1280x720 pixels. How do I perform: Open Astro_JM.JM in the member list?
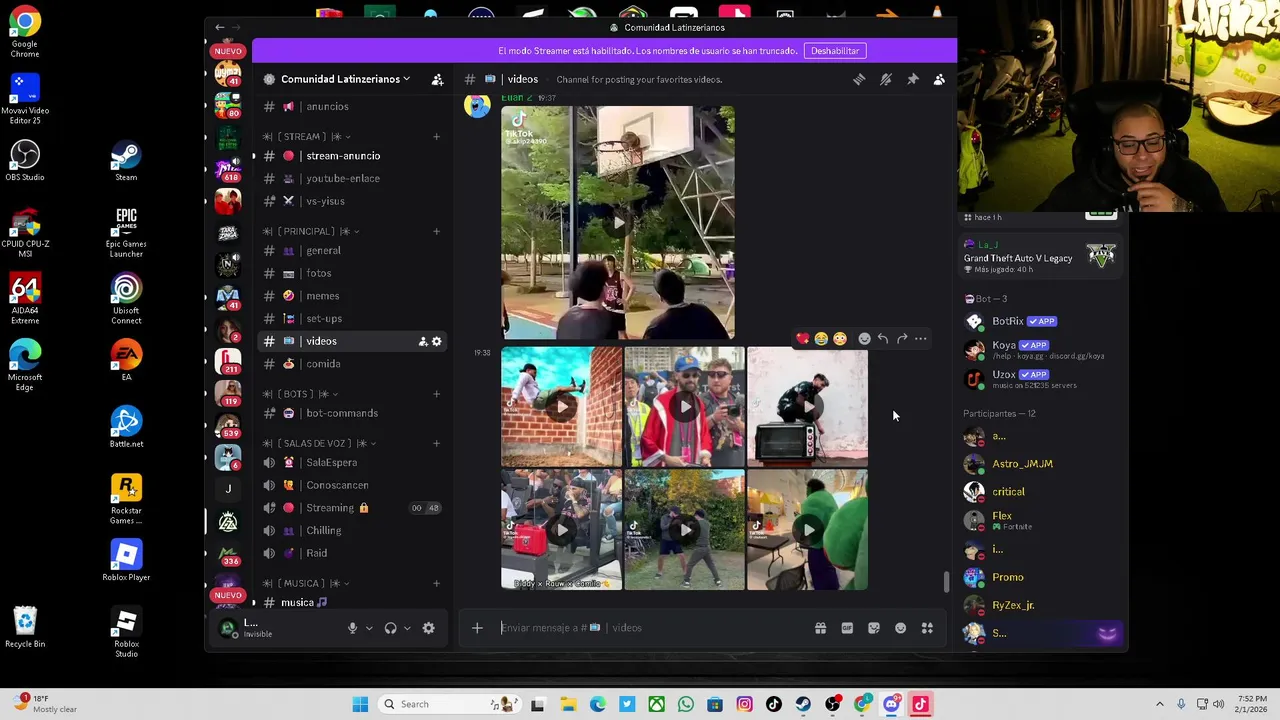point(1040,464)
